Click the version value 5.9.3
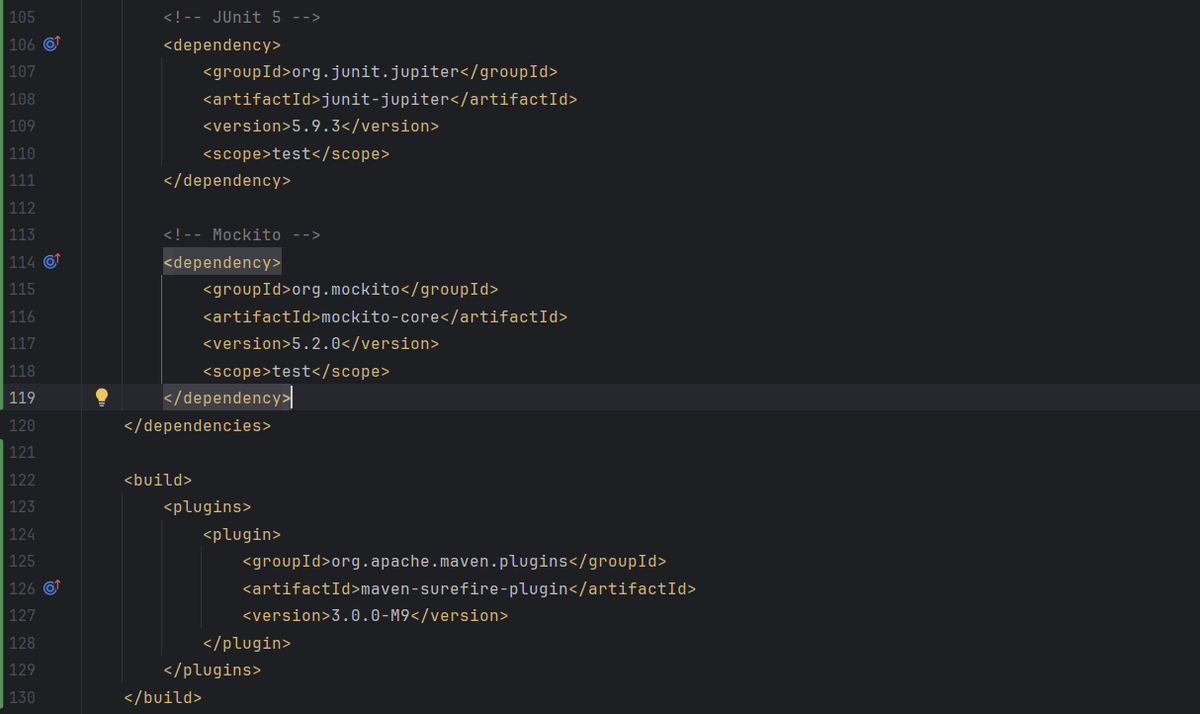Screen dimensions: 1200x714 point(315,126)
